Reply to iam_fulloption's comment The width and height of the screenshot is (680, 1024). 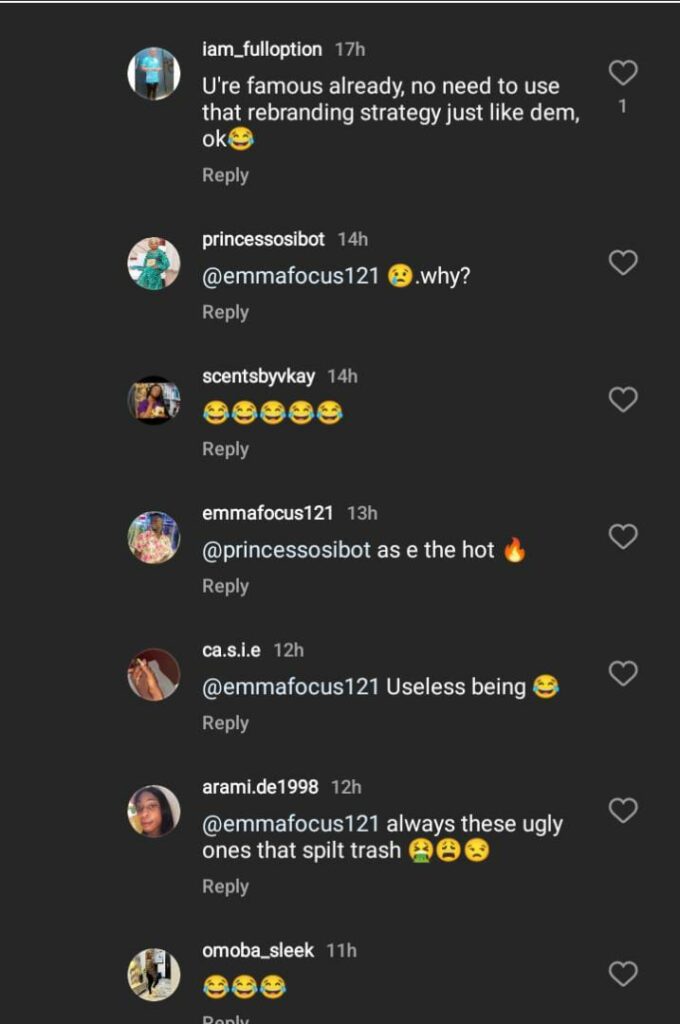point(225,175)
